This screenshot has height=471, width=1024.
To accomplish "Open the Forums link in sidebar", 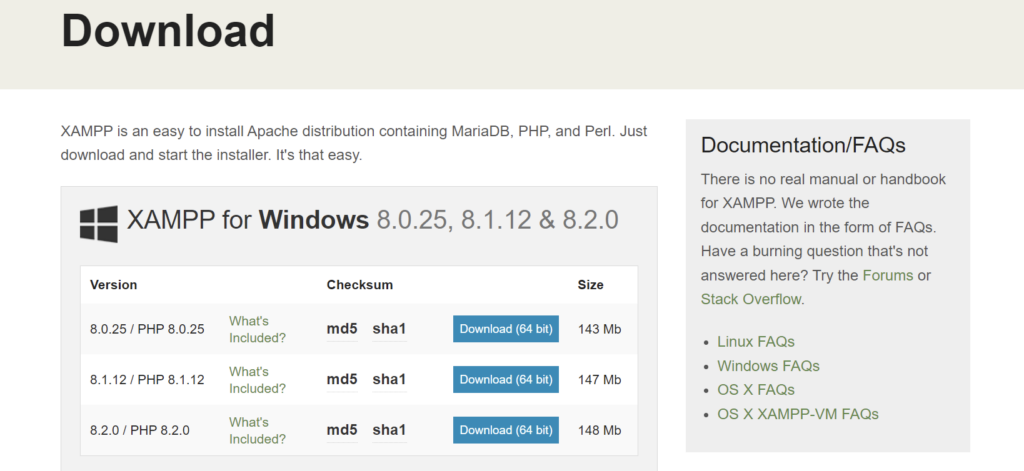I will tap(888, 275).
